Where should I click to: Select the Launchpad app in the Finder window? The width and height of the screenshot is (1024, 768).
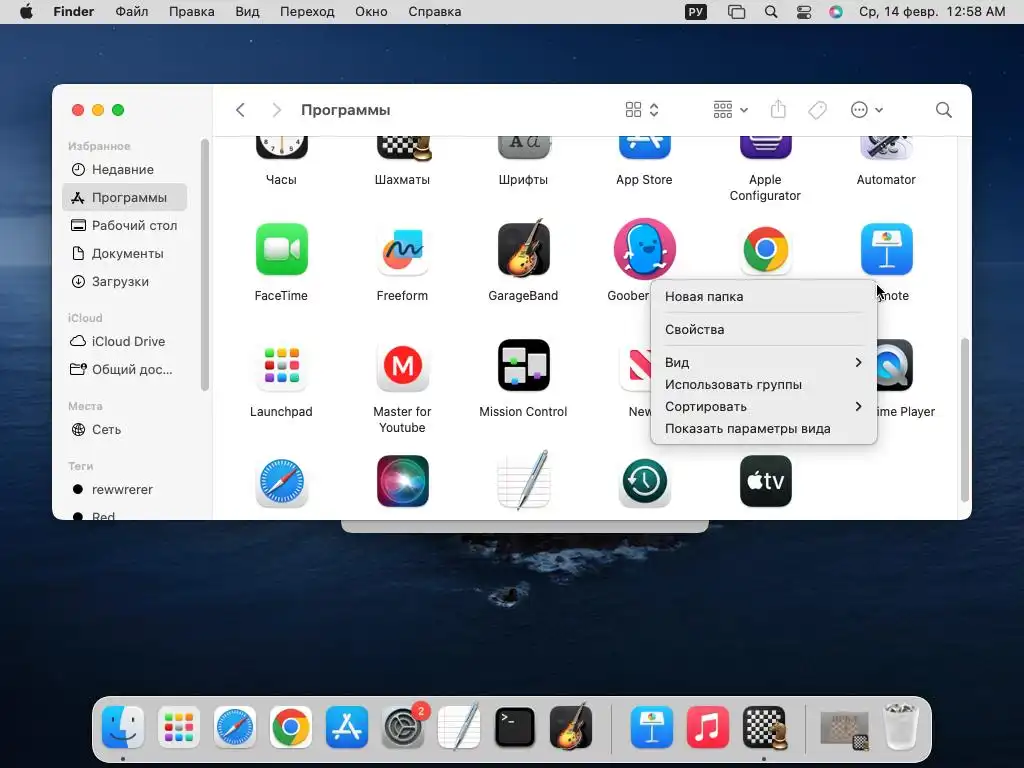coord(281,365)
